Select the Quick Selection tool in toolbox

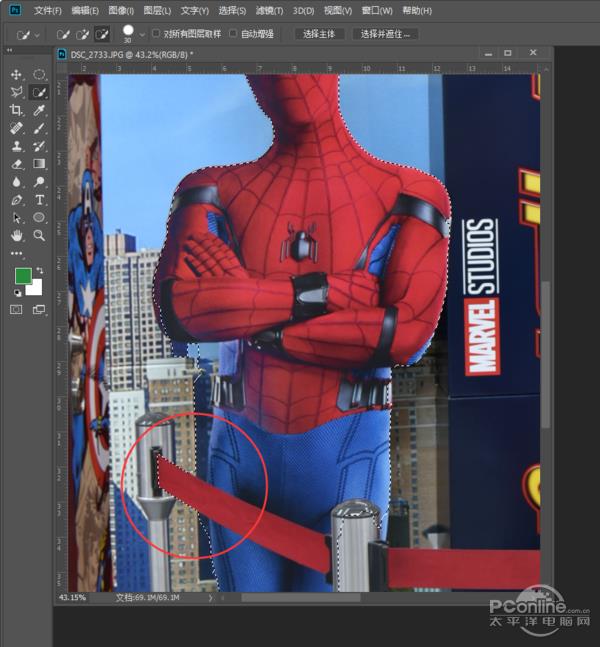(x=39, y=92)
